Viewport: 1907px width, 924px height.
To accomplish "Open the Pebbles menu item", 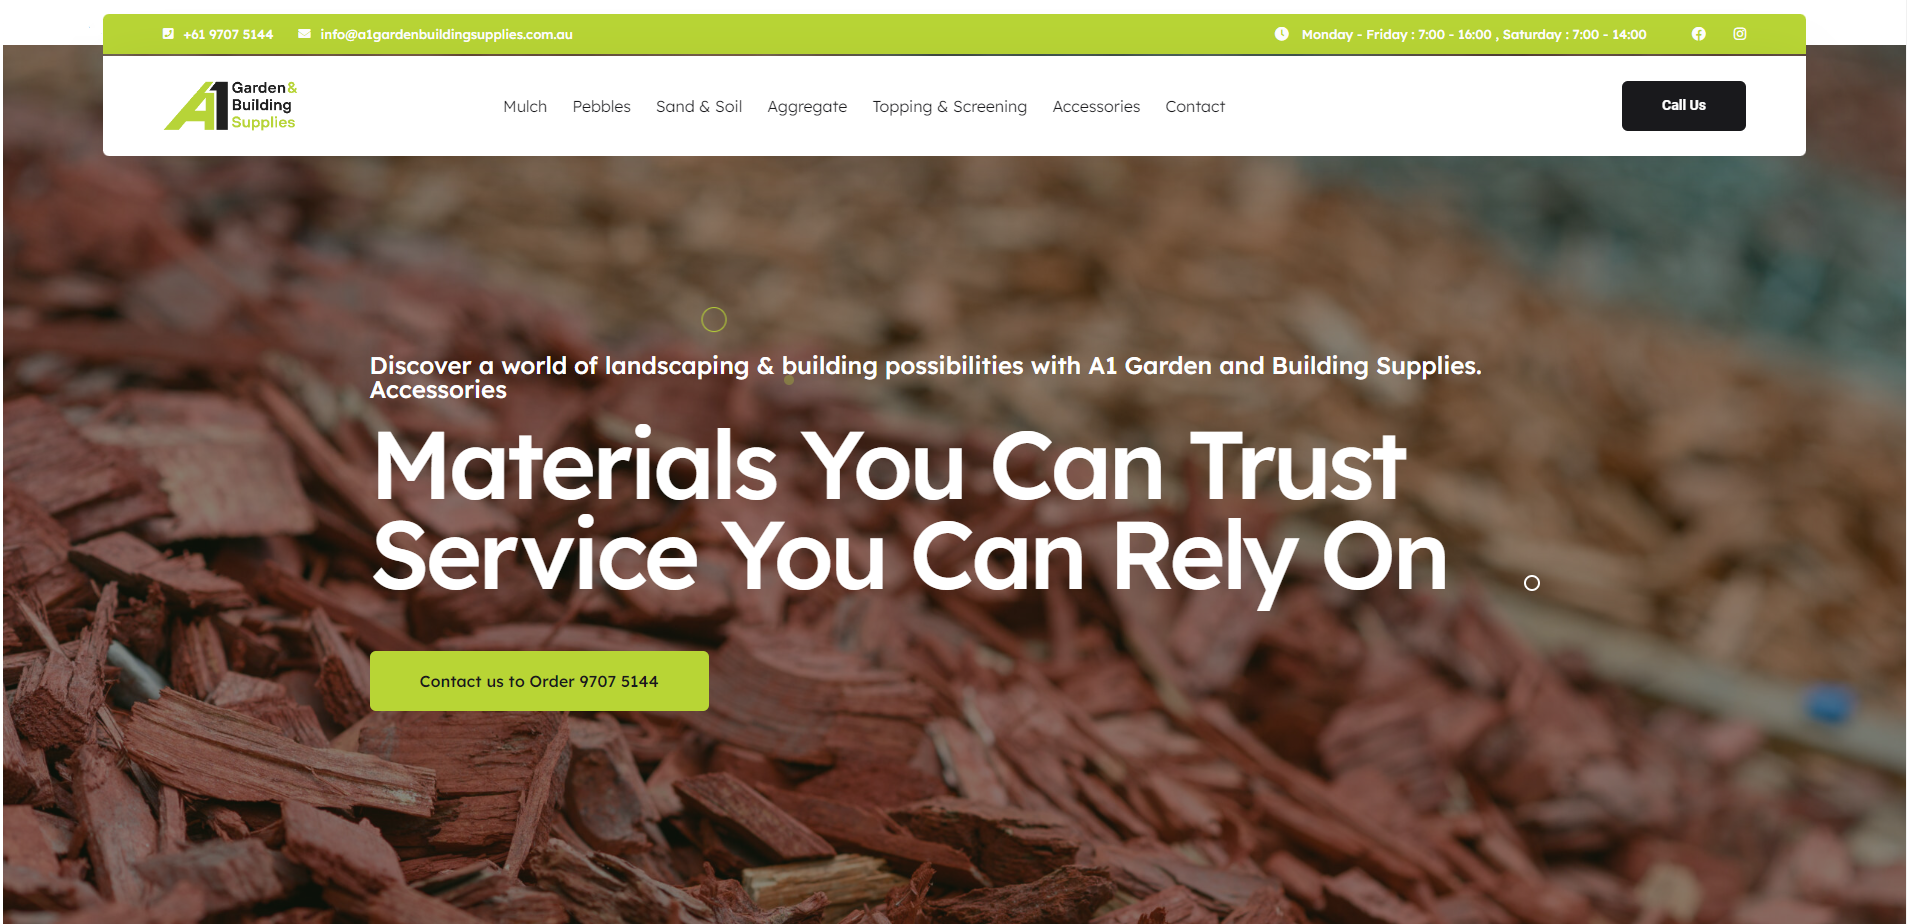I will pyautogui.click(x=601, y=106).
